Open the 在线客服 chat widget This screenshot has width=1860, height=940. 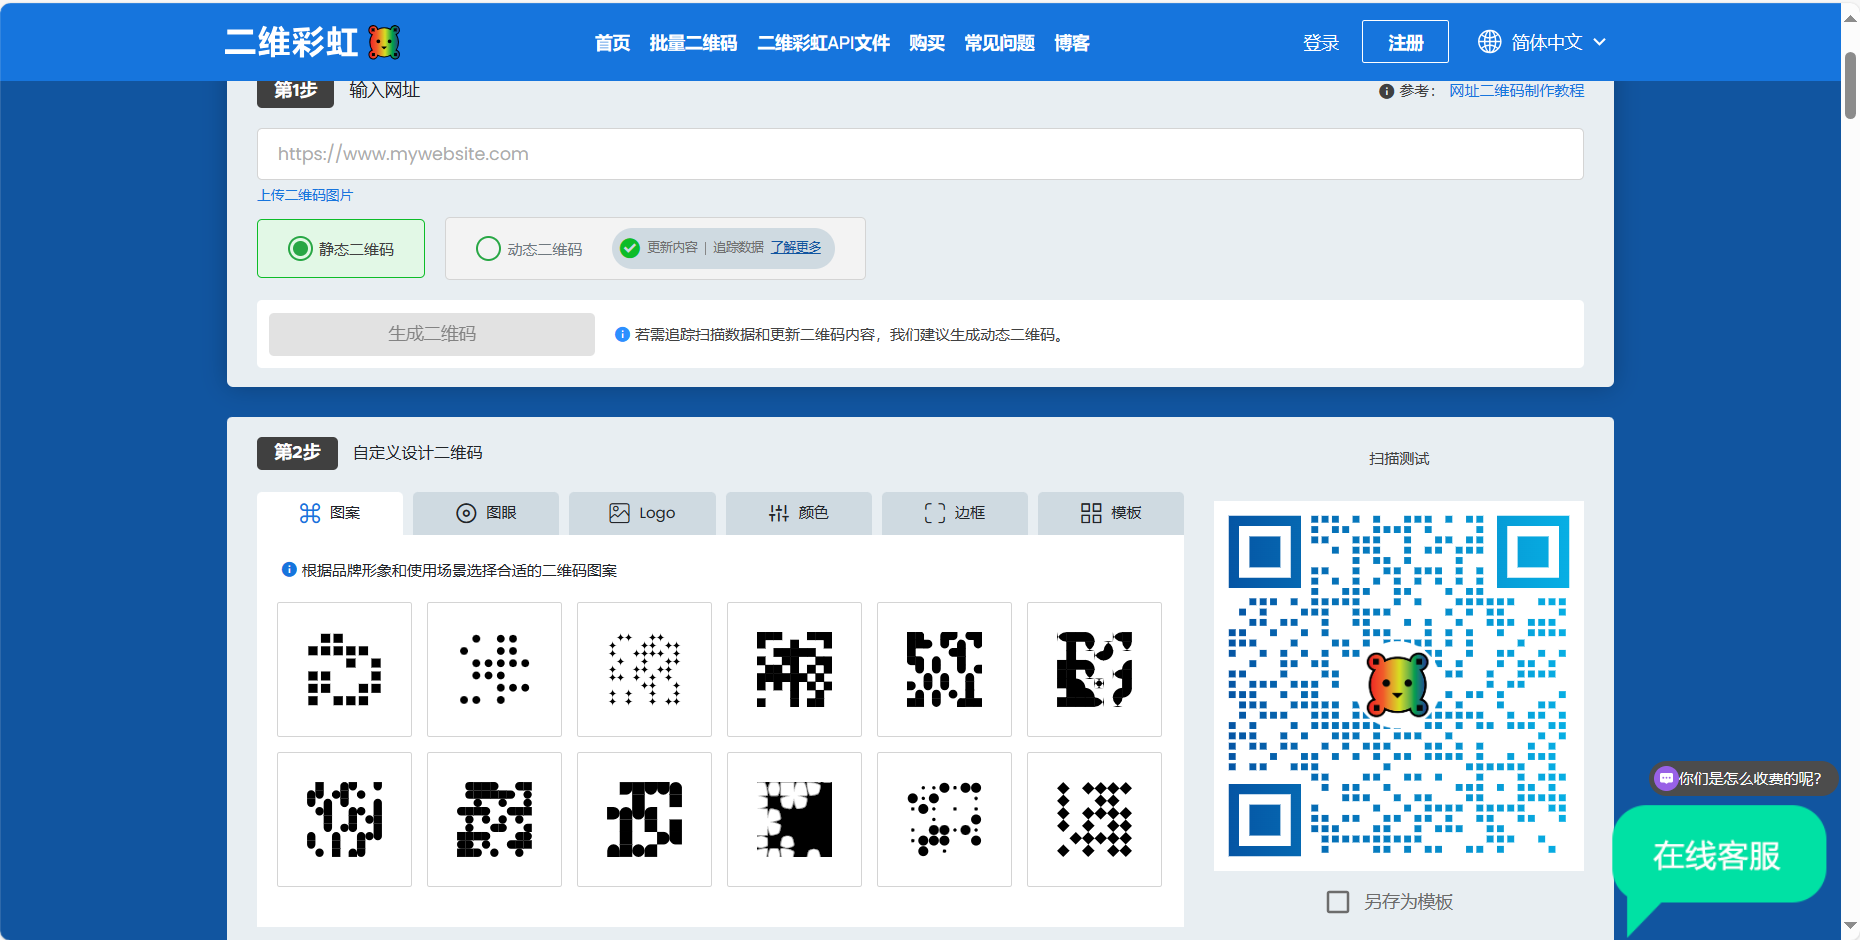(x=1716, y=856)
